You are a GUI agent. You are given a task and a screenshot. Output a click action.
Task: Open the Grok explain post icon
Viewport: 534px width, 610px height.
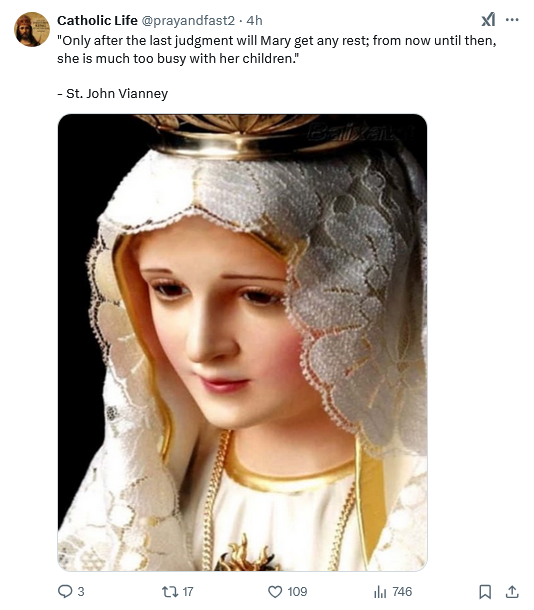(x=488, y=19)
